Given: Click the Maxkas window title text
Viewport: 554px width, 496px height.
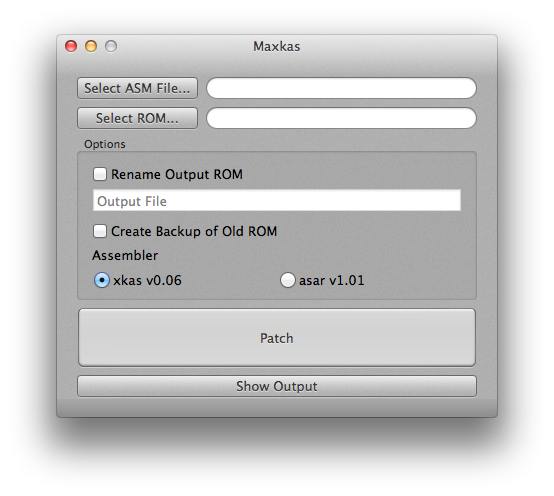Looking at the screenshot, I should point(277,46).
